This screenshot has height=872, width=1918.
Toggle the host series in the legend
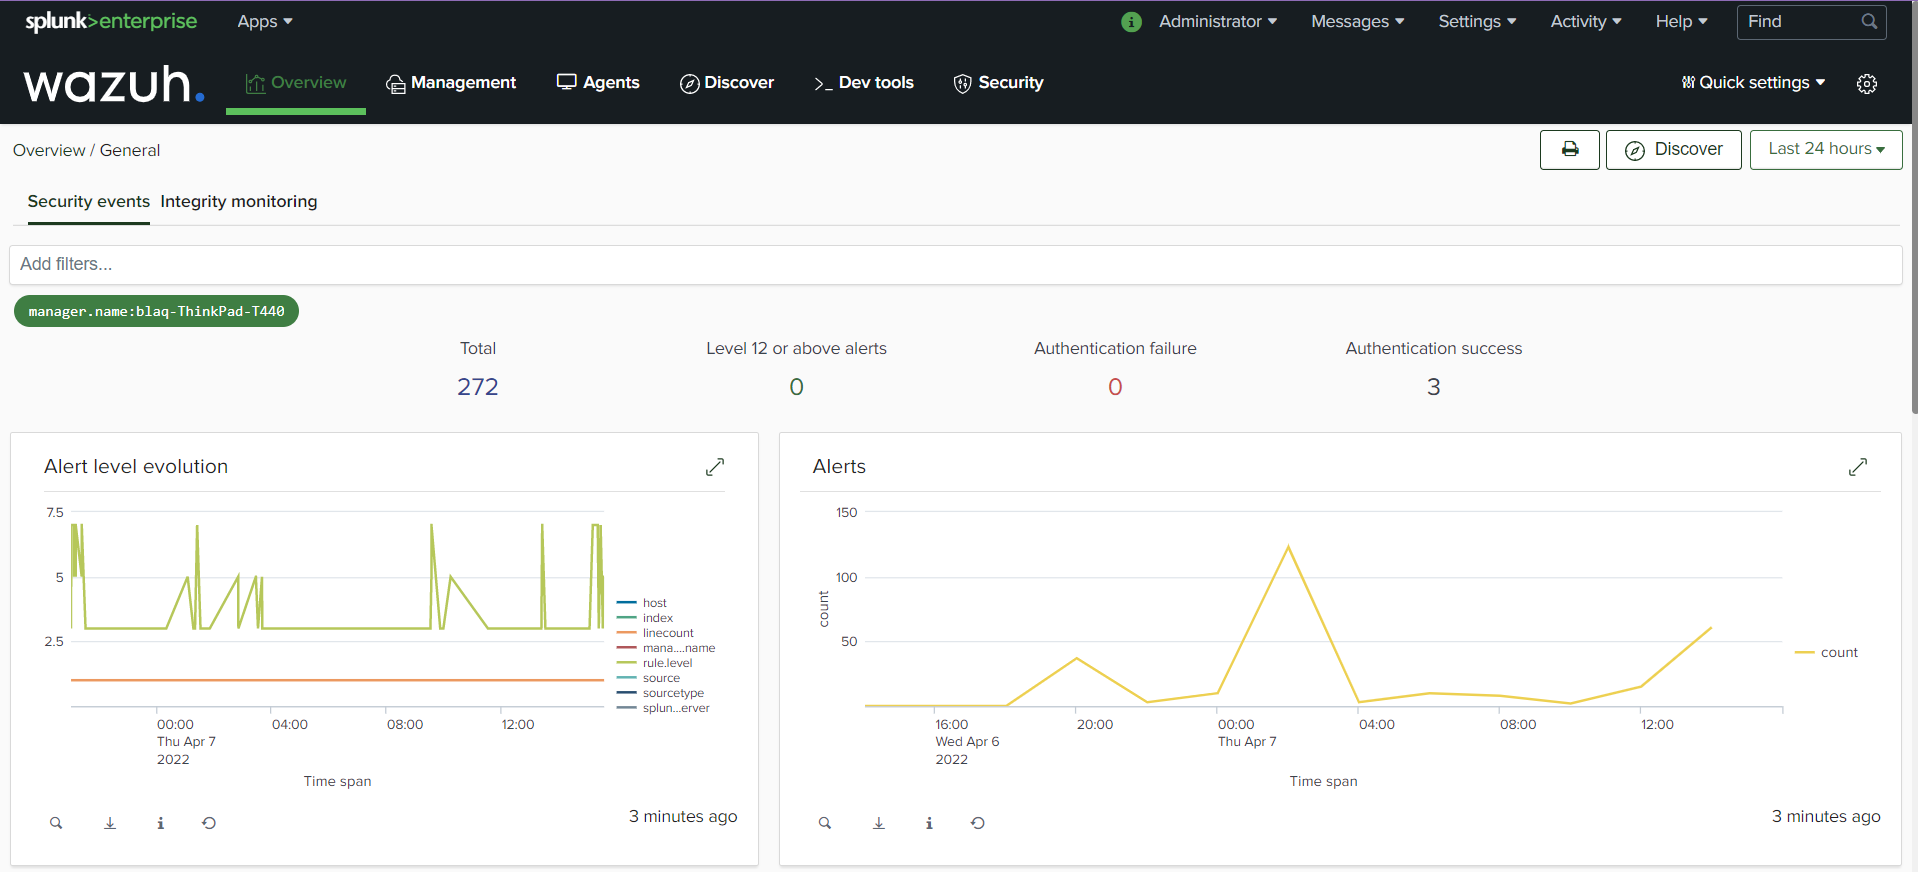coord(642,603)
